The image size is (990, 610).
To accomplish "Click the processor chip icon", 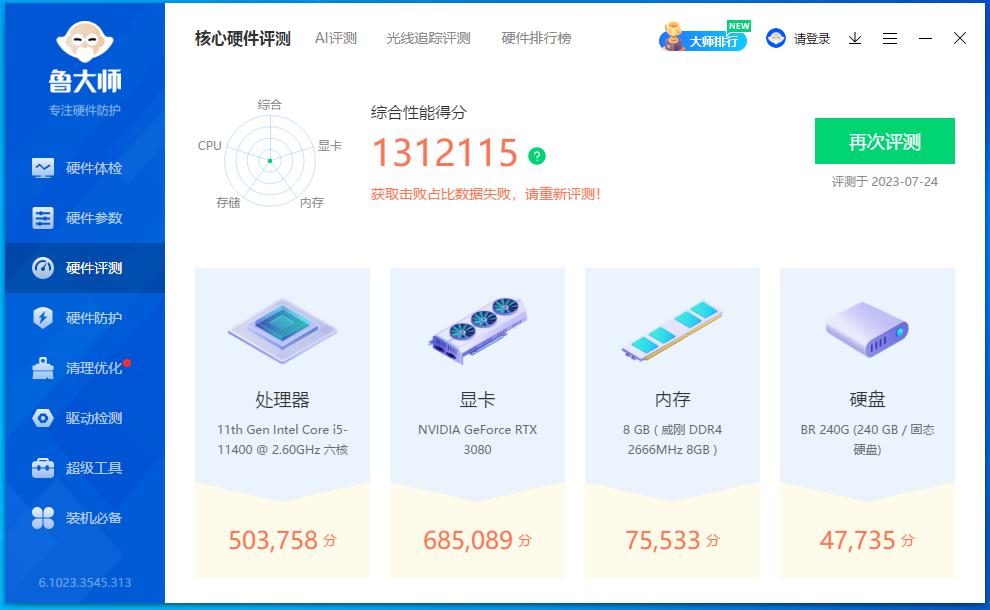I will click(x=282, y=330).
